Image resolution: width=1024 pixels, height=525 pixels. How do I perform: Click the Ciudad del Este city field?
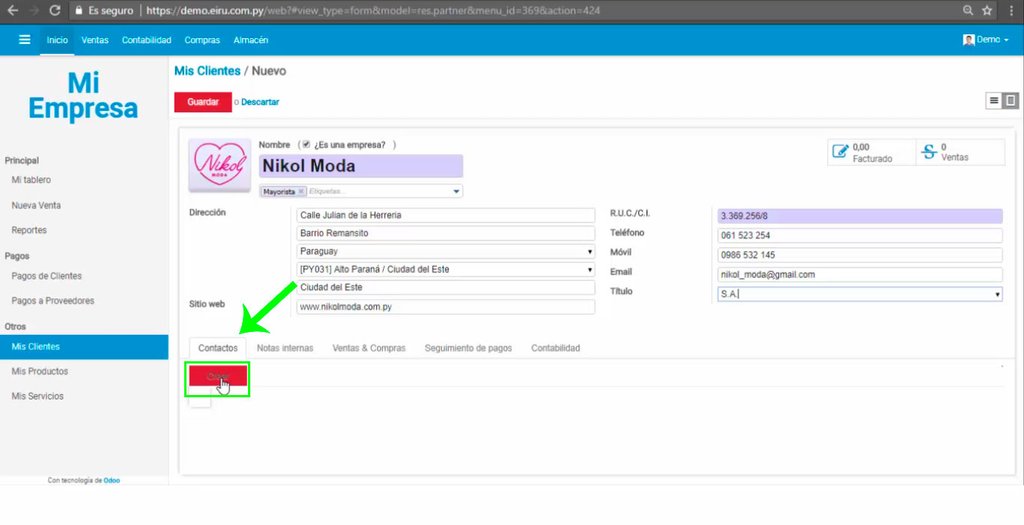tap(445, 287)
